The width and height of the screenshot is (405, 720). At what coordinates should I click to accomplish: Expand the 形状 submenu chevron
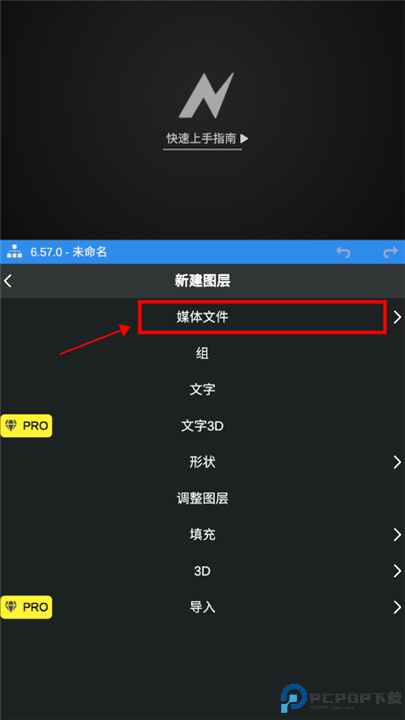tap(397, 462)
